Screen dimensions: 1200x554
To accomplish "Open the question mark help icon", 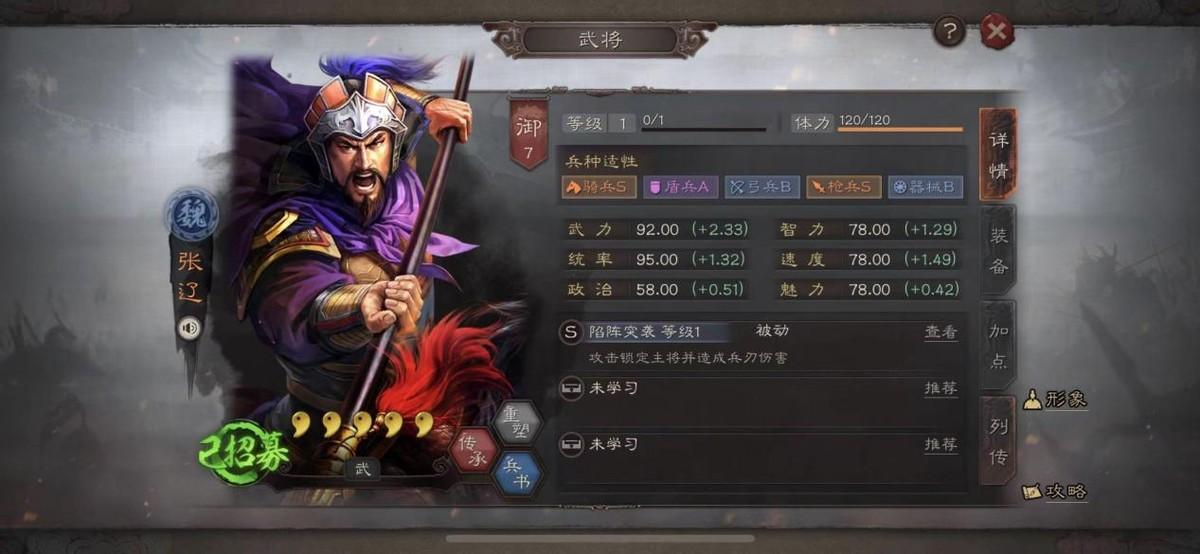I will (x=949, y=32).
